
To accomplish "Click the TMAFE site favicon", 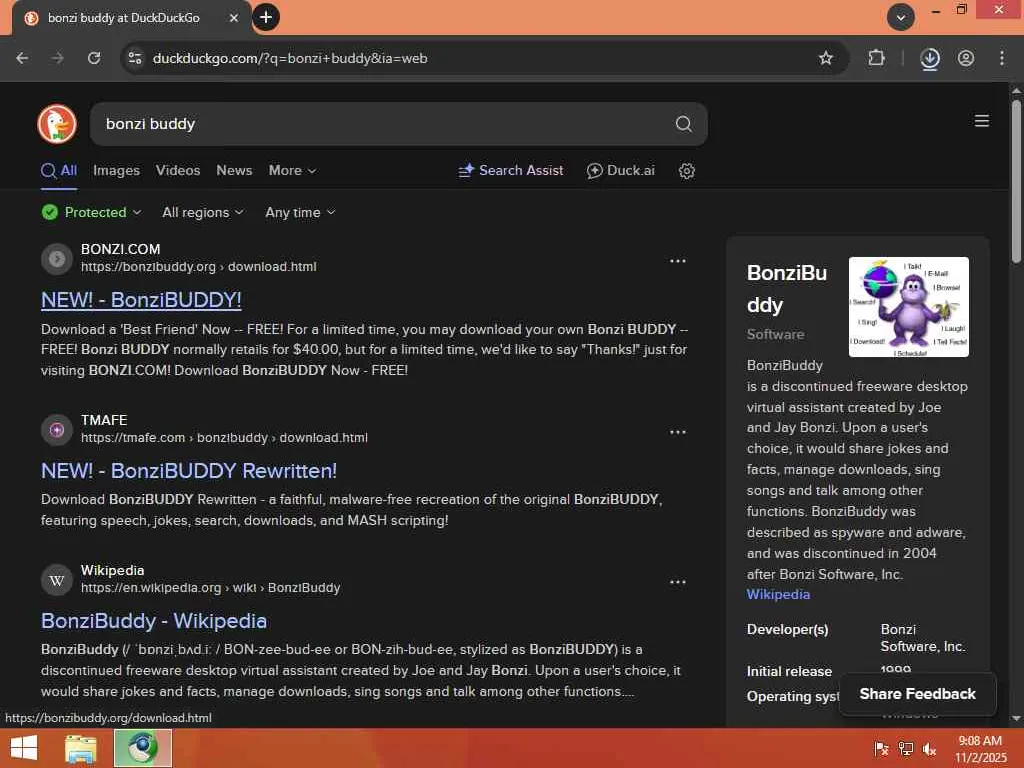I will coord(57,430).
